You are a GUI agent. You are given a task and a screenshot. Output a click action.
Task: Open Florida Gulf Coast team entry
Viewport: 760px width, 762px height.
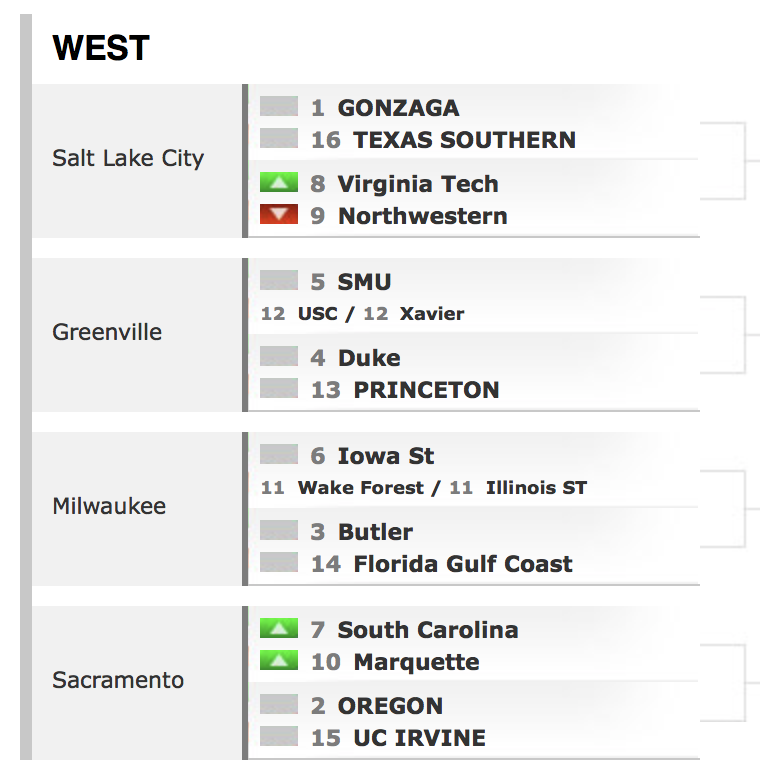[463, 564]
